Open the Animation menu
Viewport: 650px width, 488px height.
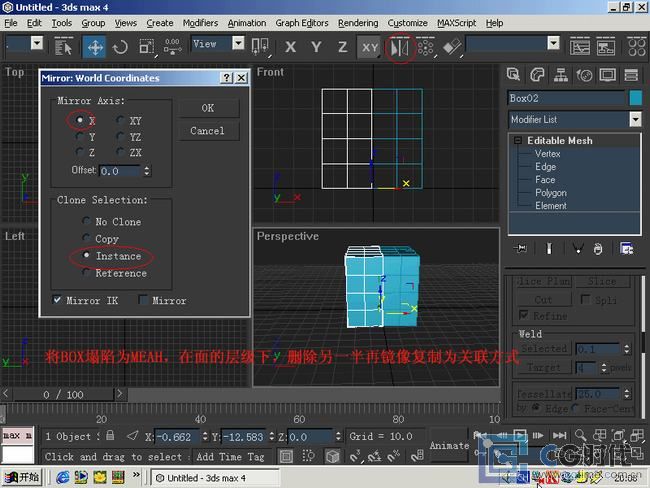[247, 23]
